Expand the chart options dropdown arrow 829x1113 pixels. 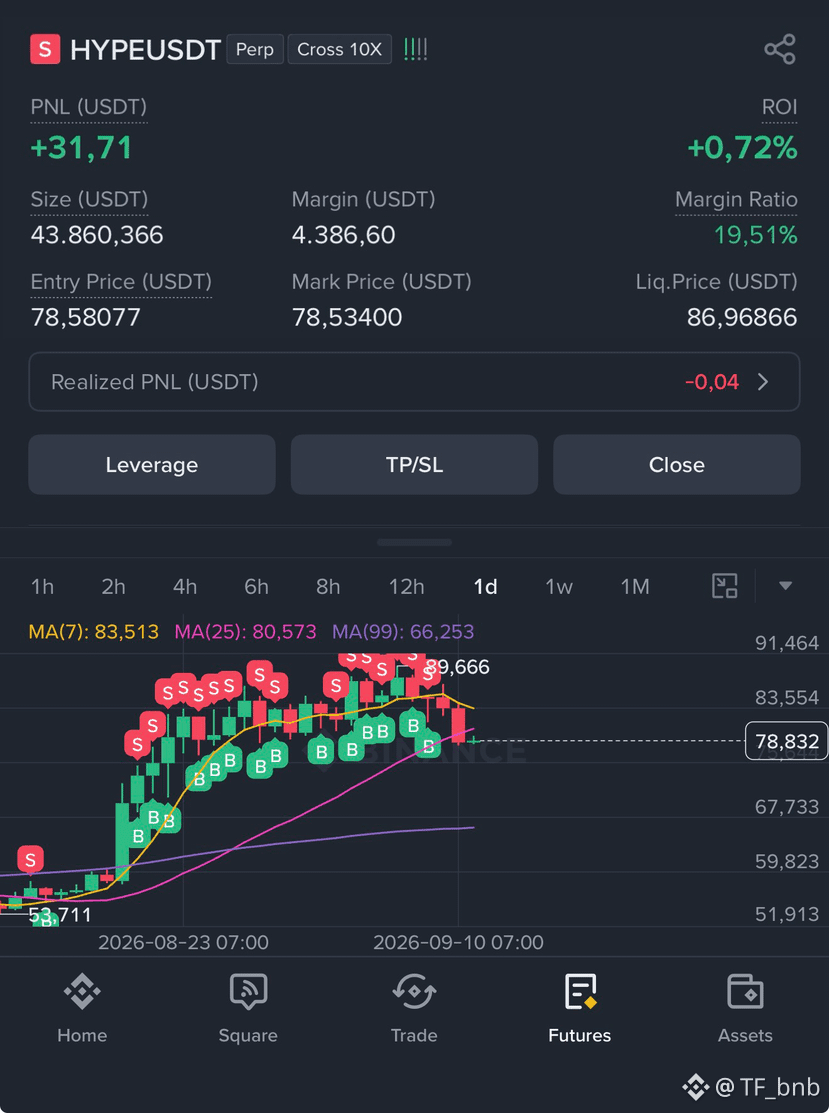pyautogui.click(x=785, y=586)
